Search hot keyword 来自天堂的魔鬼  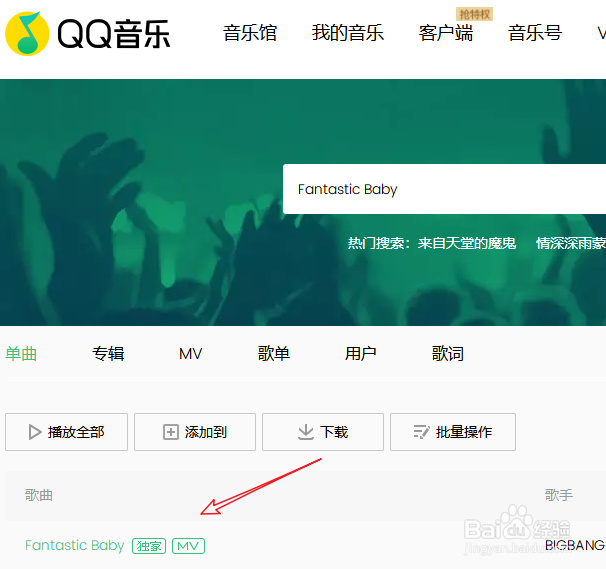(x=466, y=243)
